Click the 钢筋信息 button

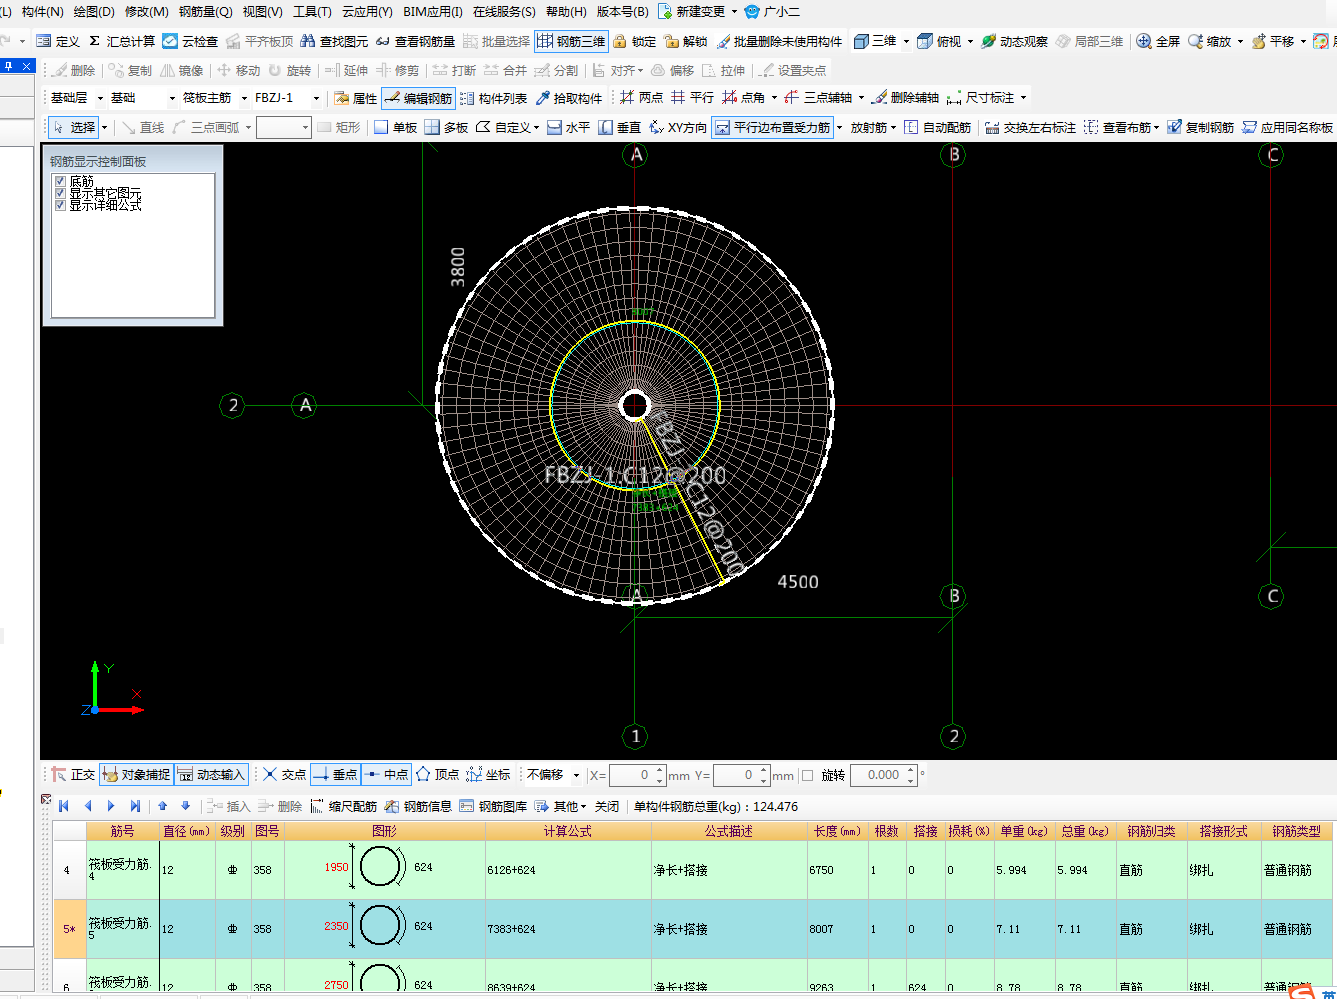click(x=418, y=806)
